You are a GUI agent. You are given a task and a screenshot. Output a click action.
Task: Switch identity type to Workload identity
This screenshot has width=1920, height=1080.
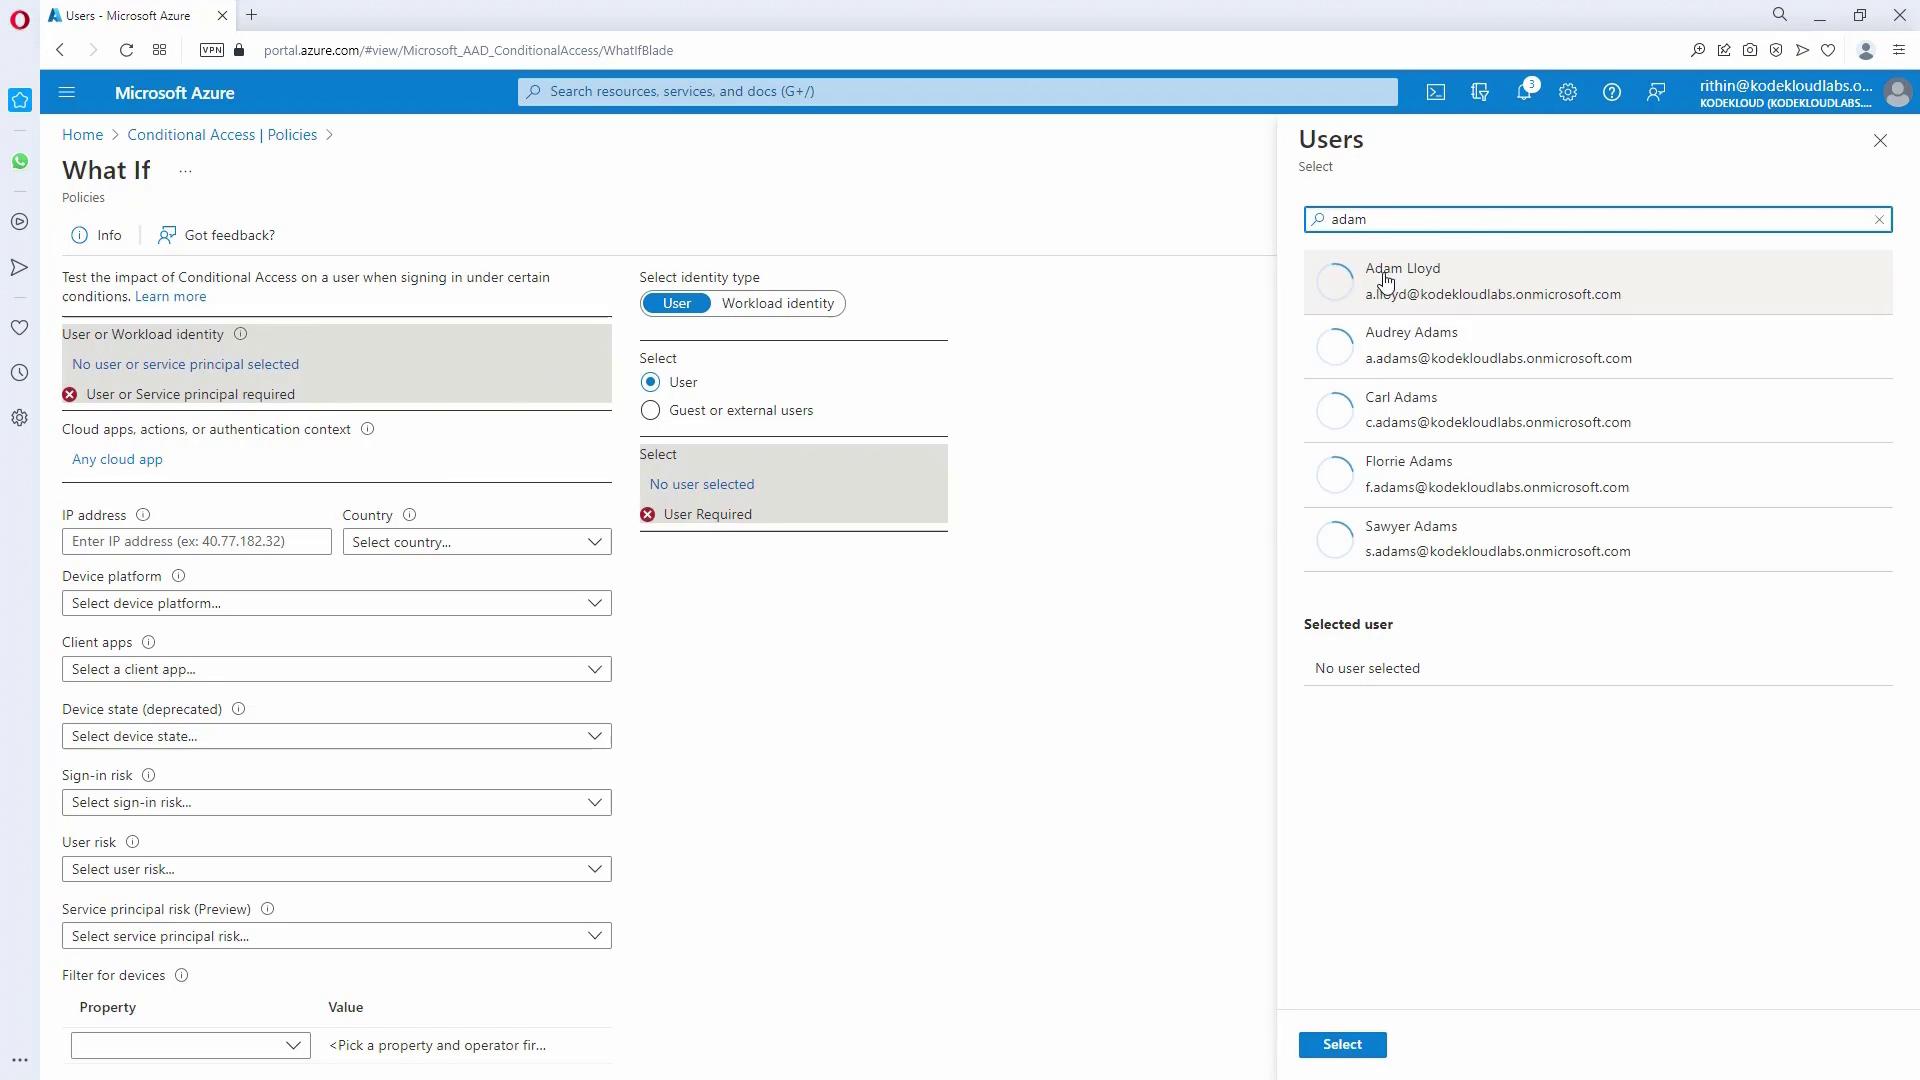coord(777,304)
